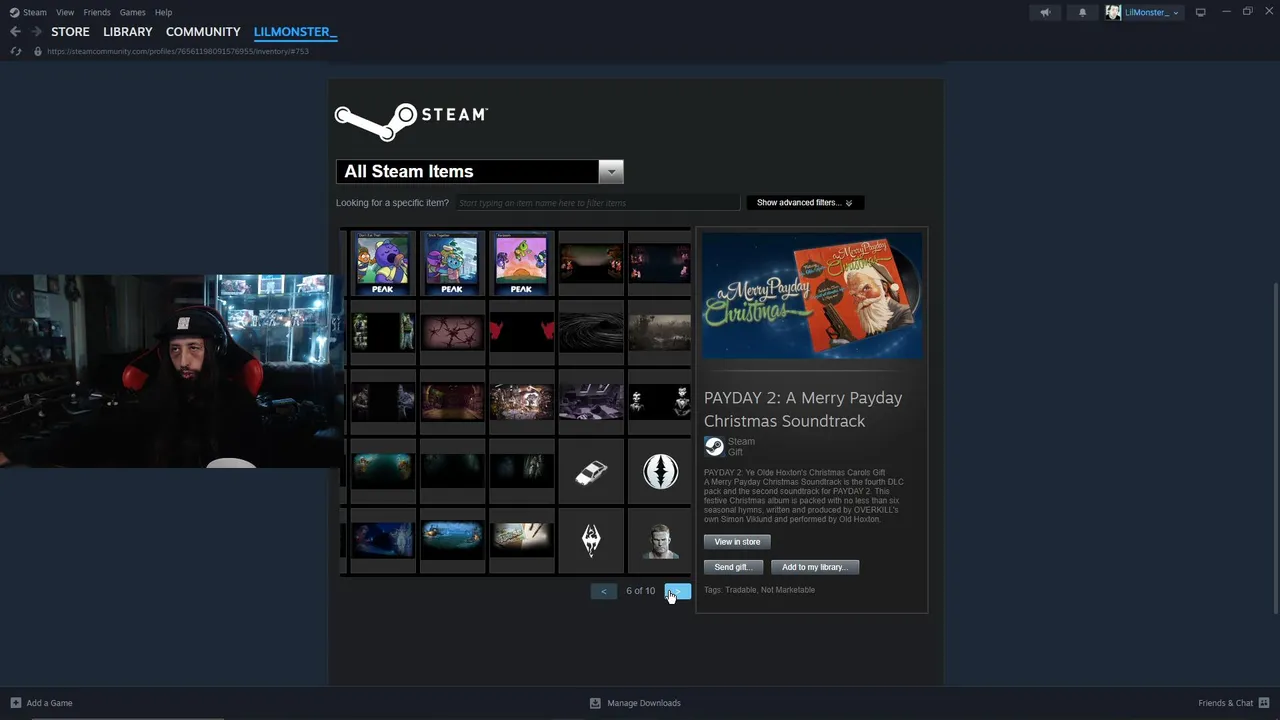Click the View in store button

click(737, 542)
